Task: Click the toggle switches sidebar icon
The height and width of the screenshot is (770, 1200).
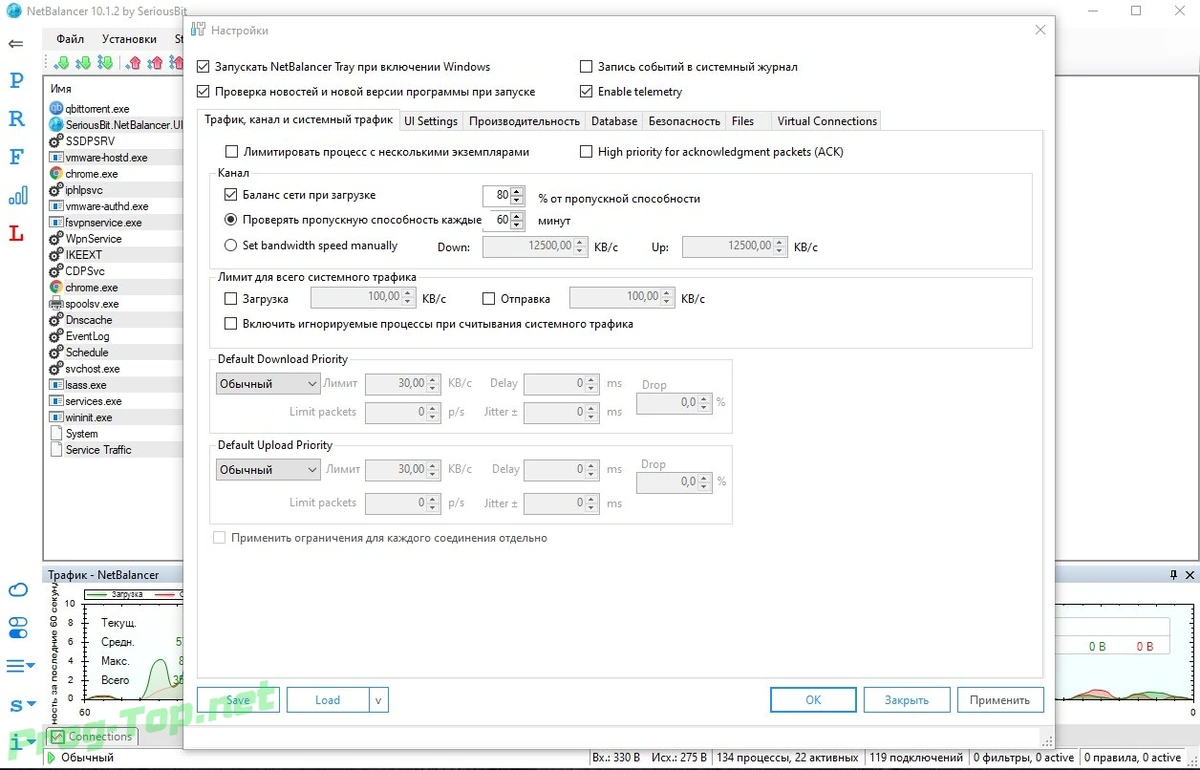Action: coord(18,627)
